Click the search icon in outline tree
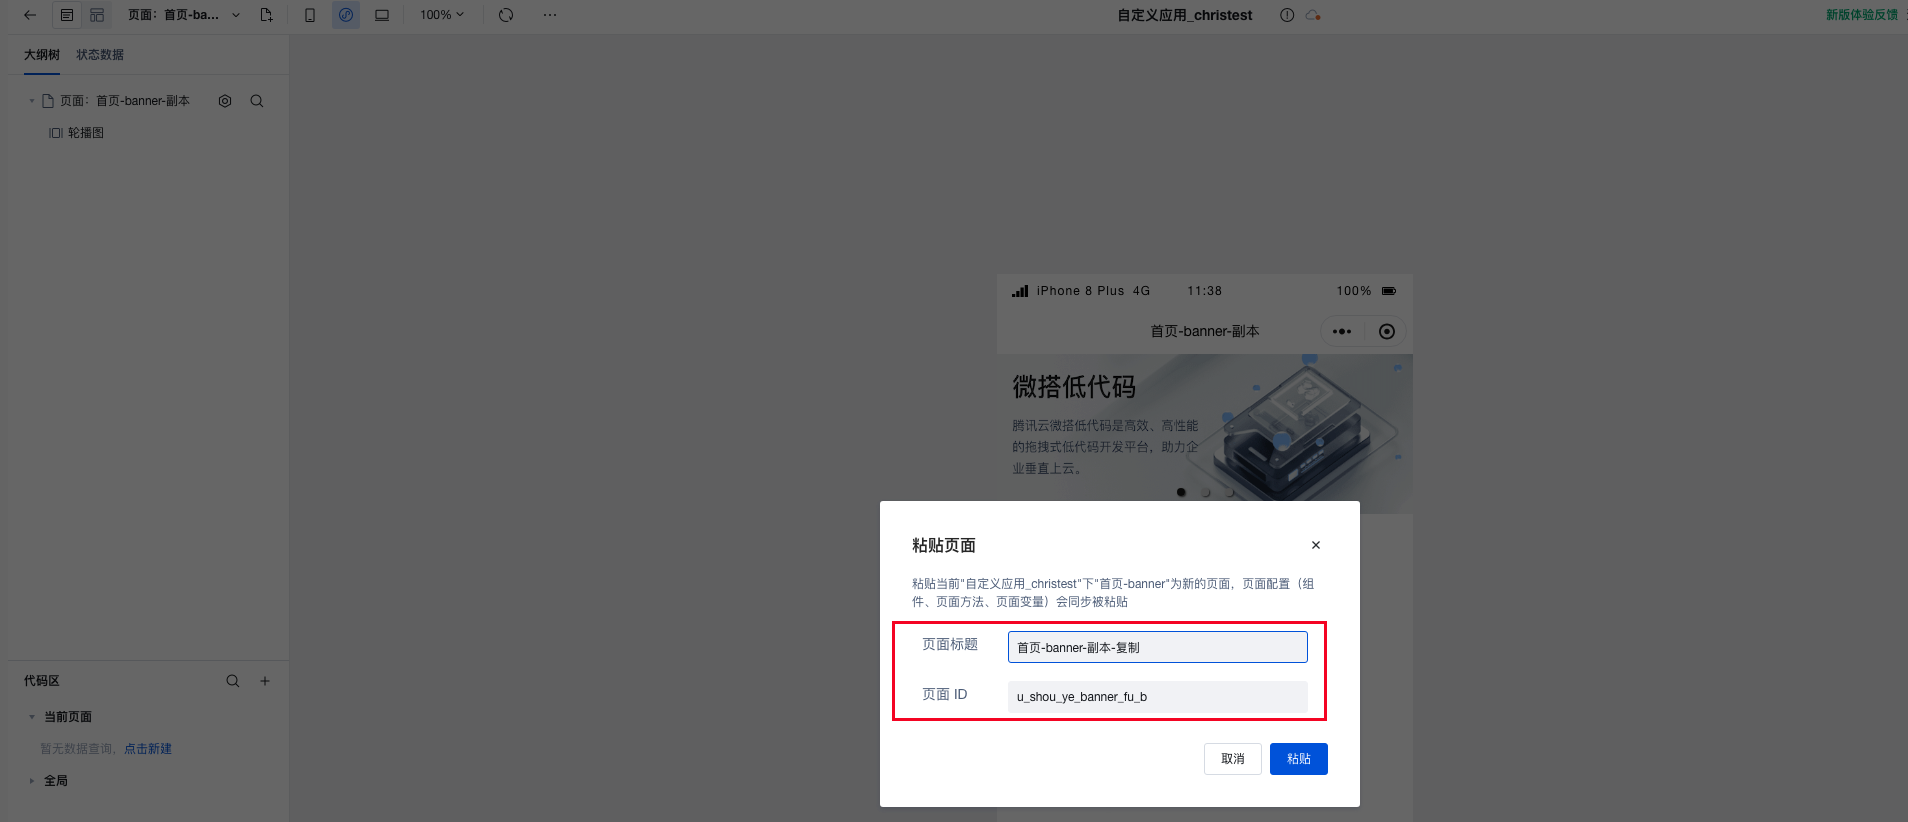1908x822 pixels. 257,101
